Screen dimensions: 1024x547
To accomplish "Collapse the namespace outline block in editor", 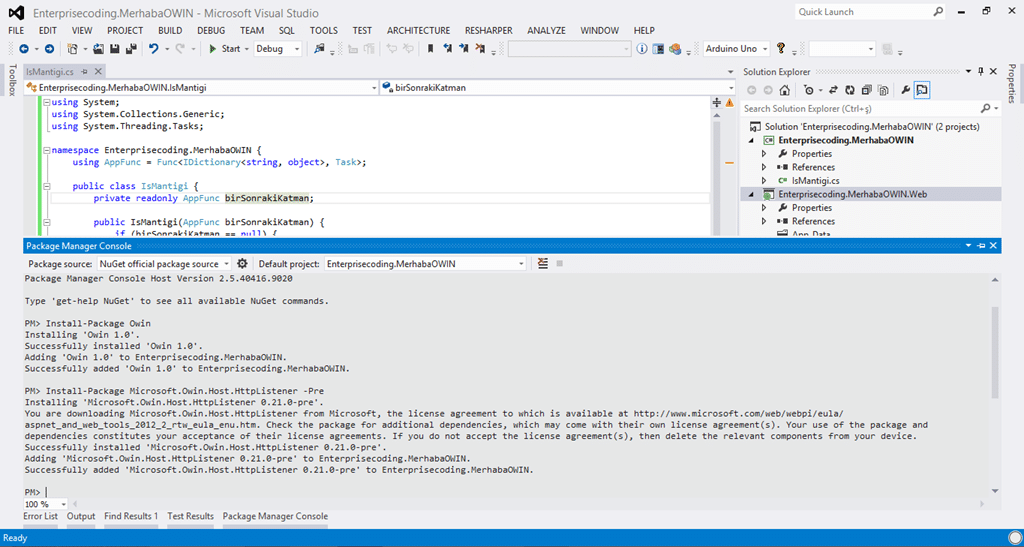I will click(46, 150).
